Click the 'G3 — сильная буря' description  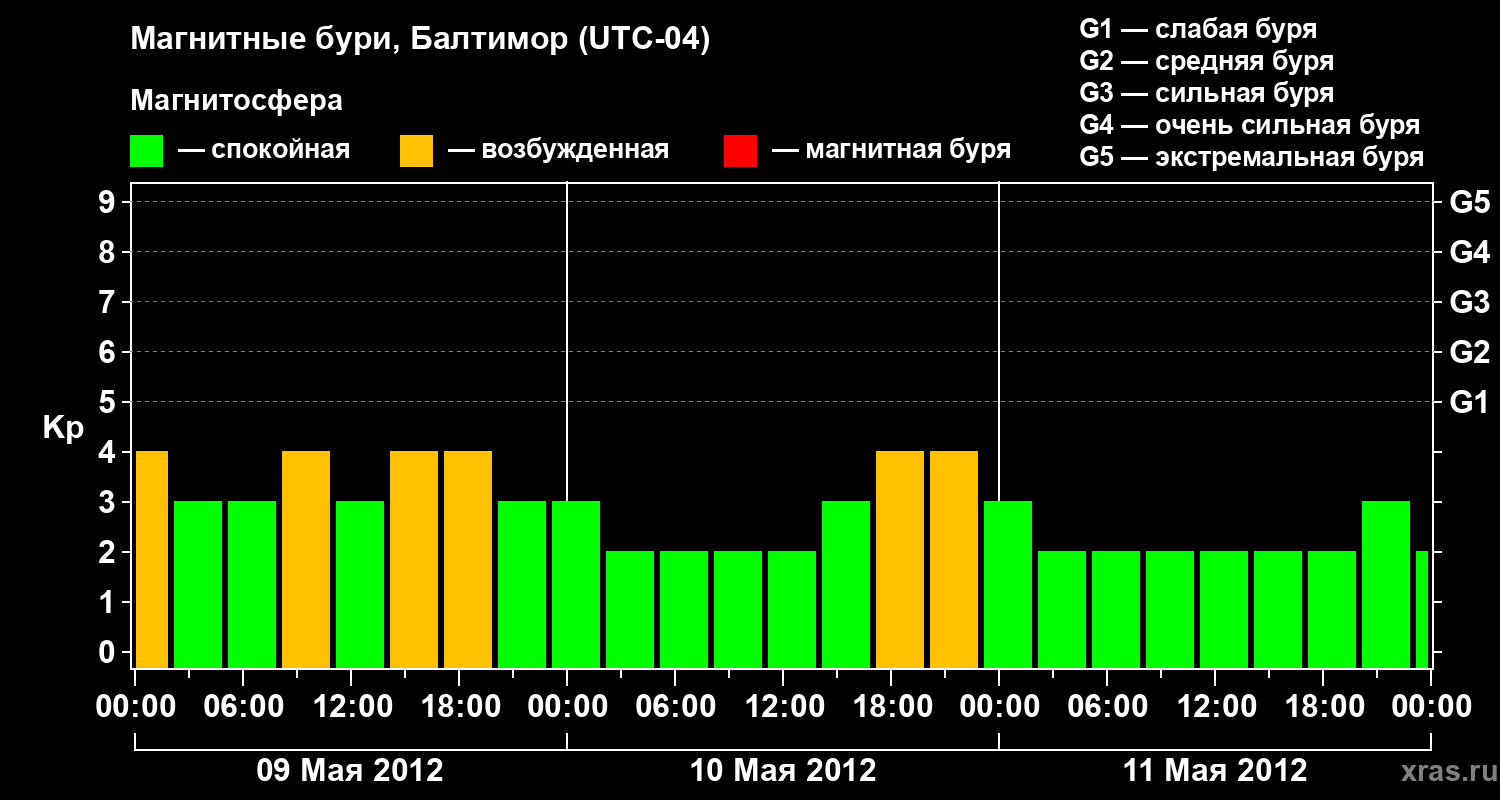click(x=1206, y=93)
